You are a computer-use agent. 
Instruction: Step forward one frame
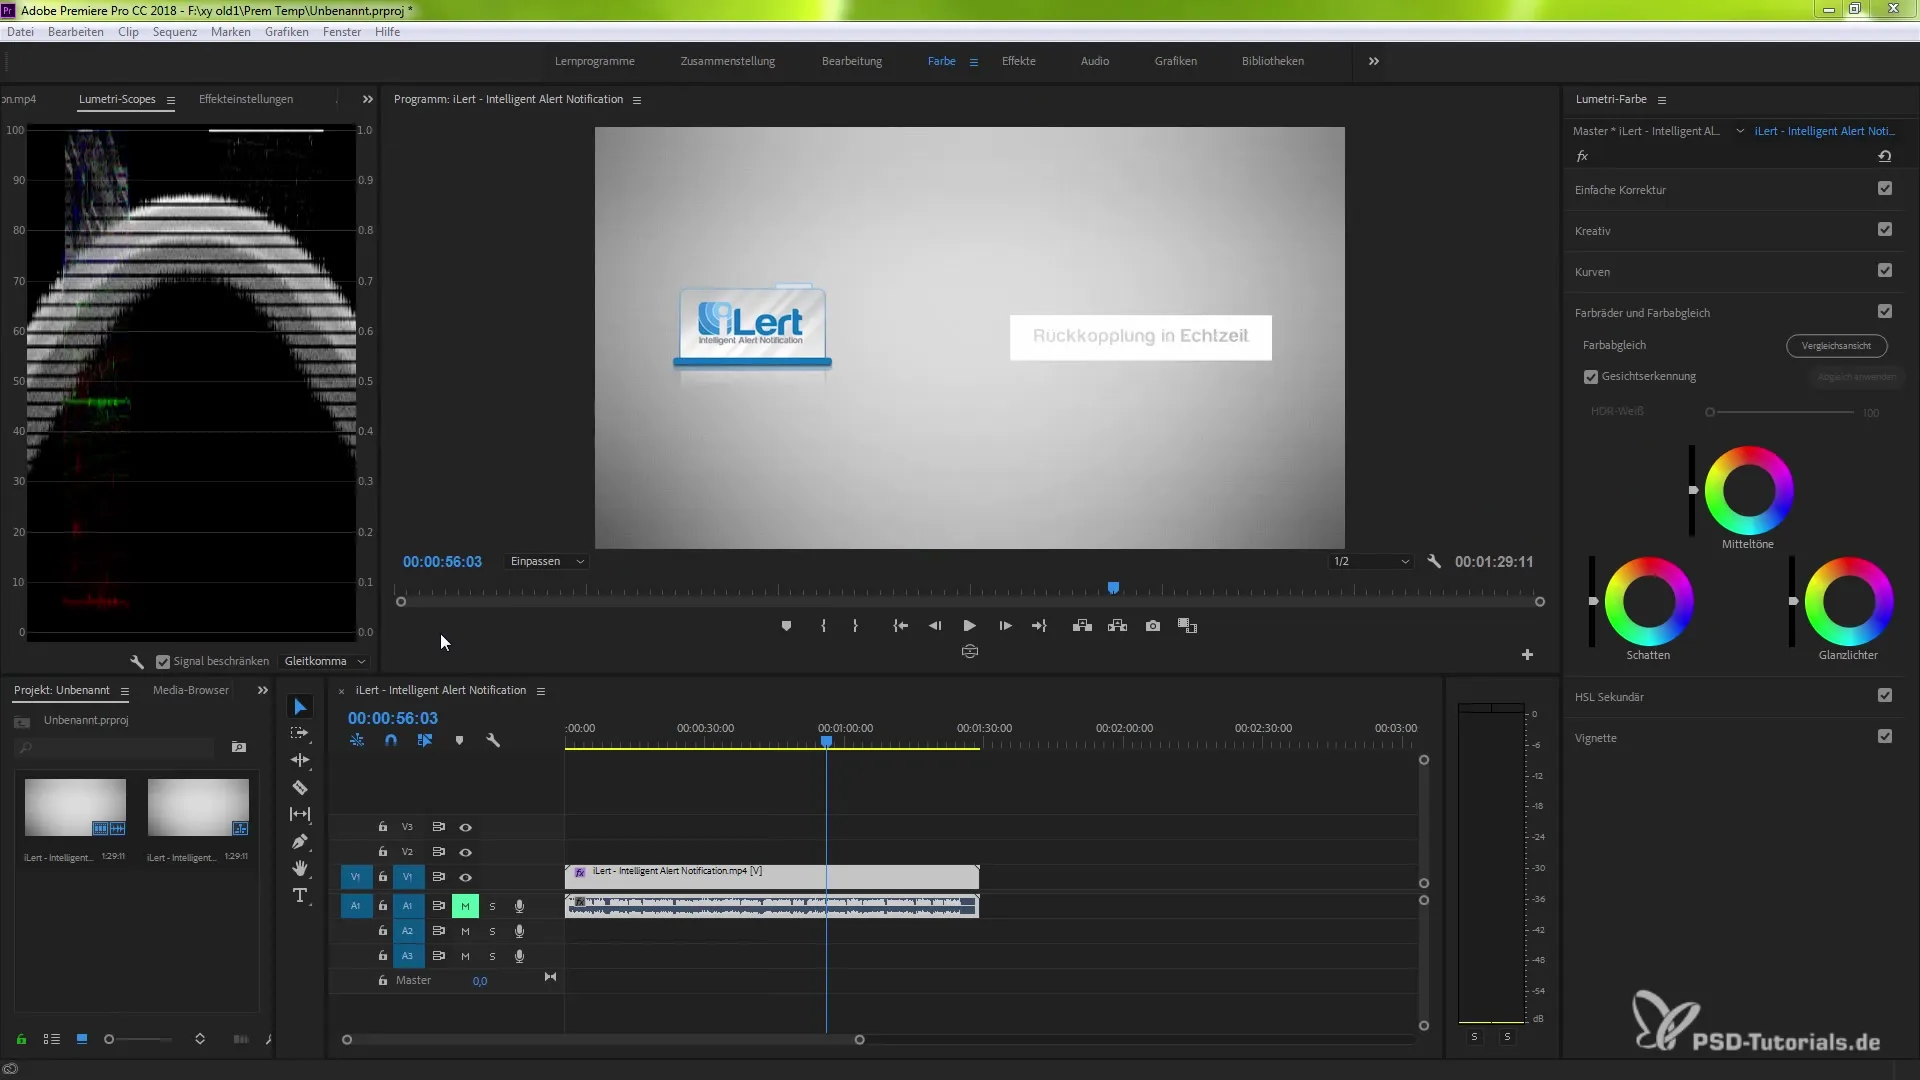pyautogui.click(x=1005, y=626)
